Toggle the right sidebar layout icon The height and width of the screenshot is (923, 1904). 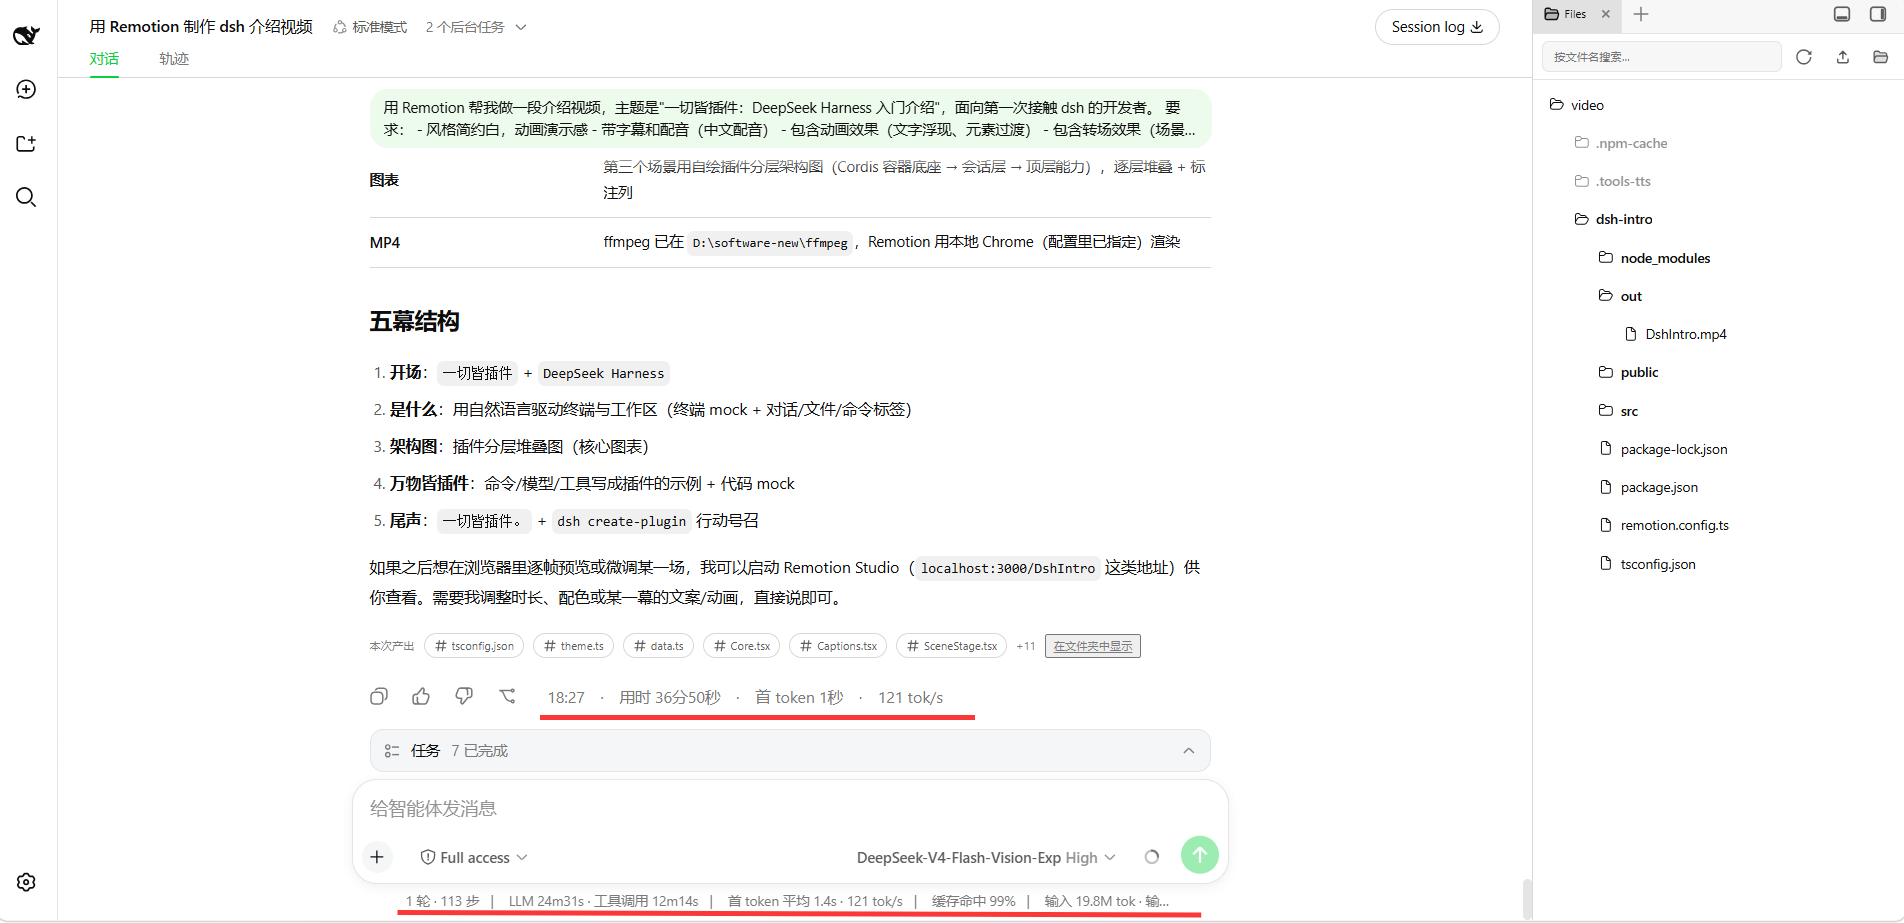[x=1878, y=14]
